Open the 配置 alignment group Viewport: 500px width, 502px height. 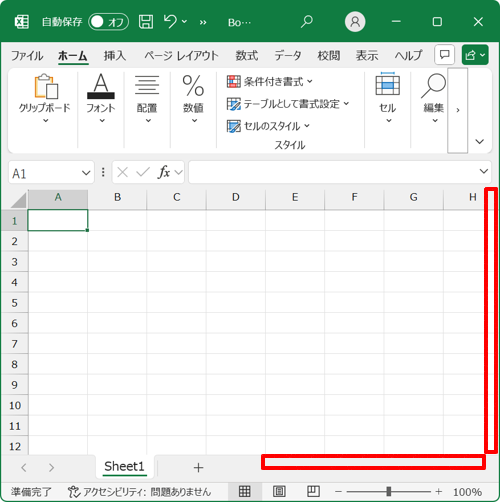pyautogui.click(x=147, y=99)
